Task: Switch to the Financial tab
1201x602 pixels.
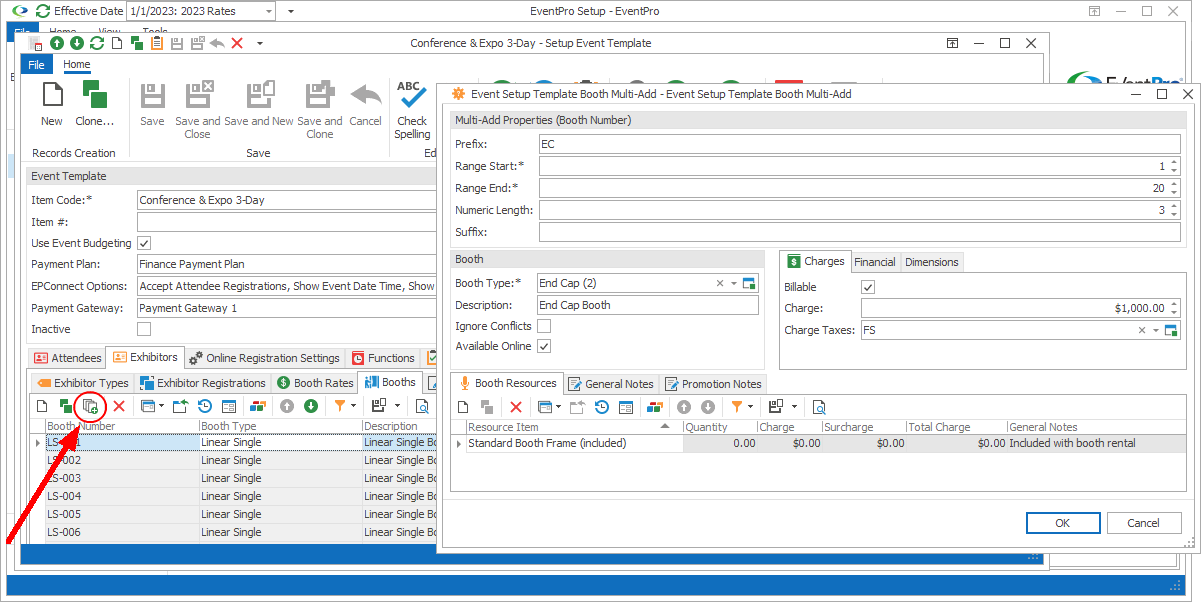Action: coord(875,262)
